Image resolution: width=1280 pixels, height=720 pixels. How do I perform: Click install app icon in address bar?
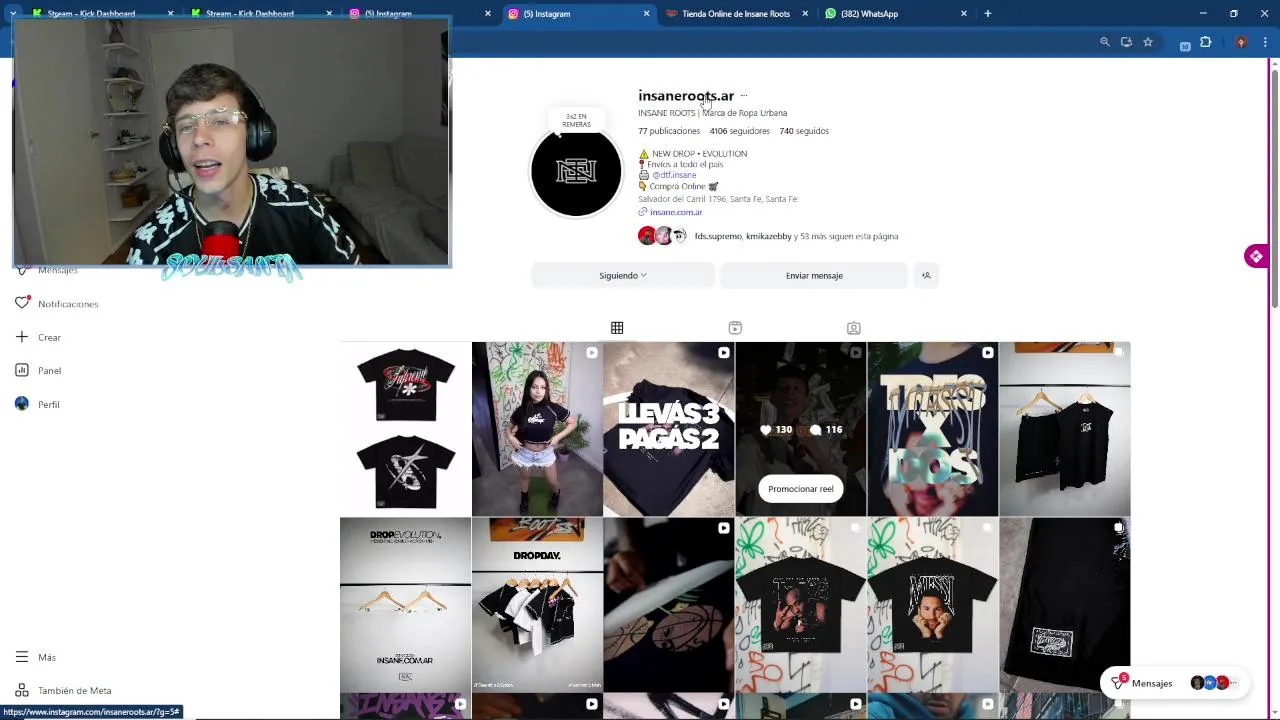[x=1126, y=42]
